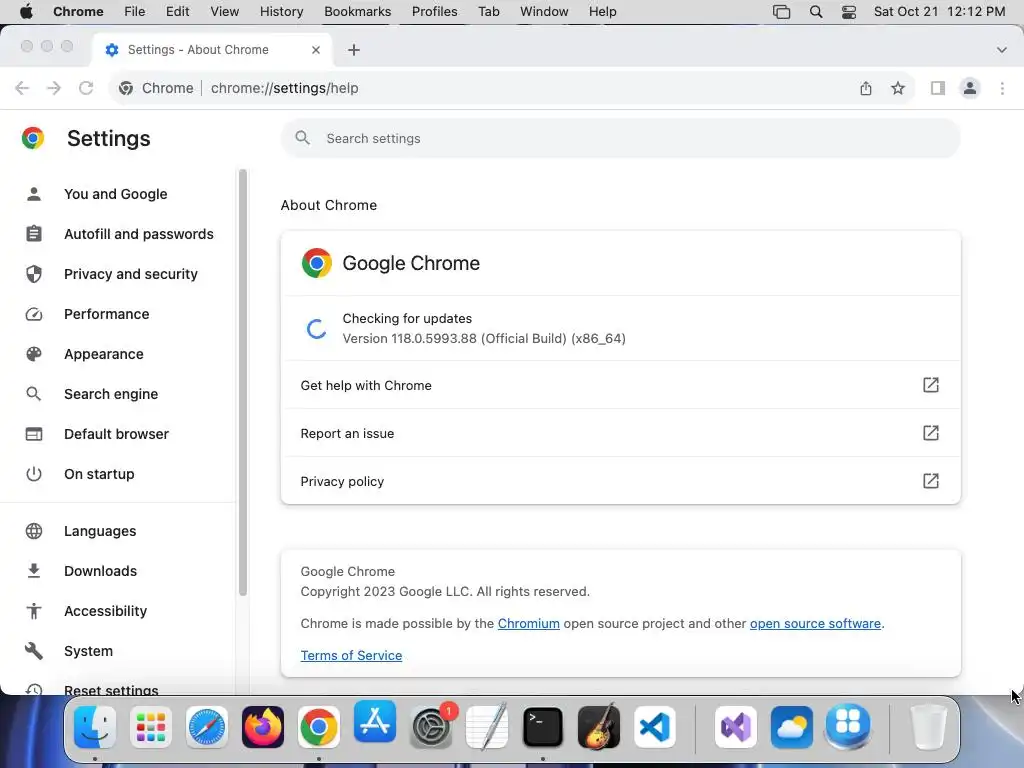
Task: Open Control Center in menu bar
Action: (849, 12)
